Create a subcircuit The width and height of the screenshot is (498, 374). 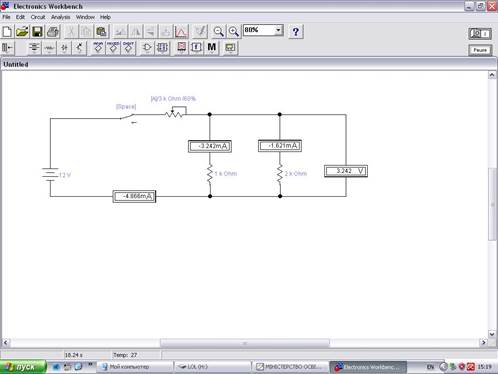[x=166, y=32]
